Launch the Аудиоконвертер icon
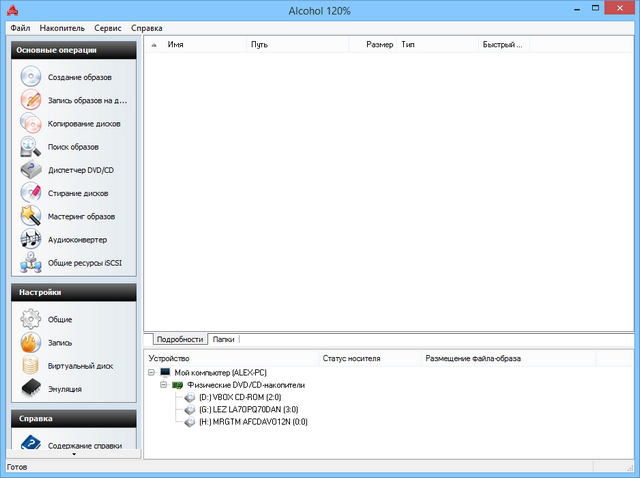This screenshot has height=478, width=640. [x=30, y=240]
